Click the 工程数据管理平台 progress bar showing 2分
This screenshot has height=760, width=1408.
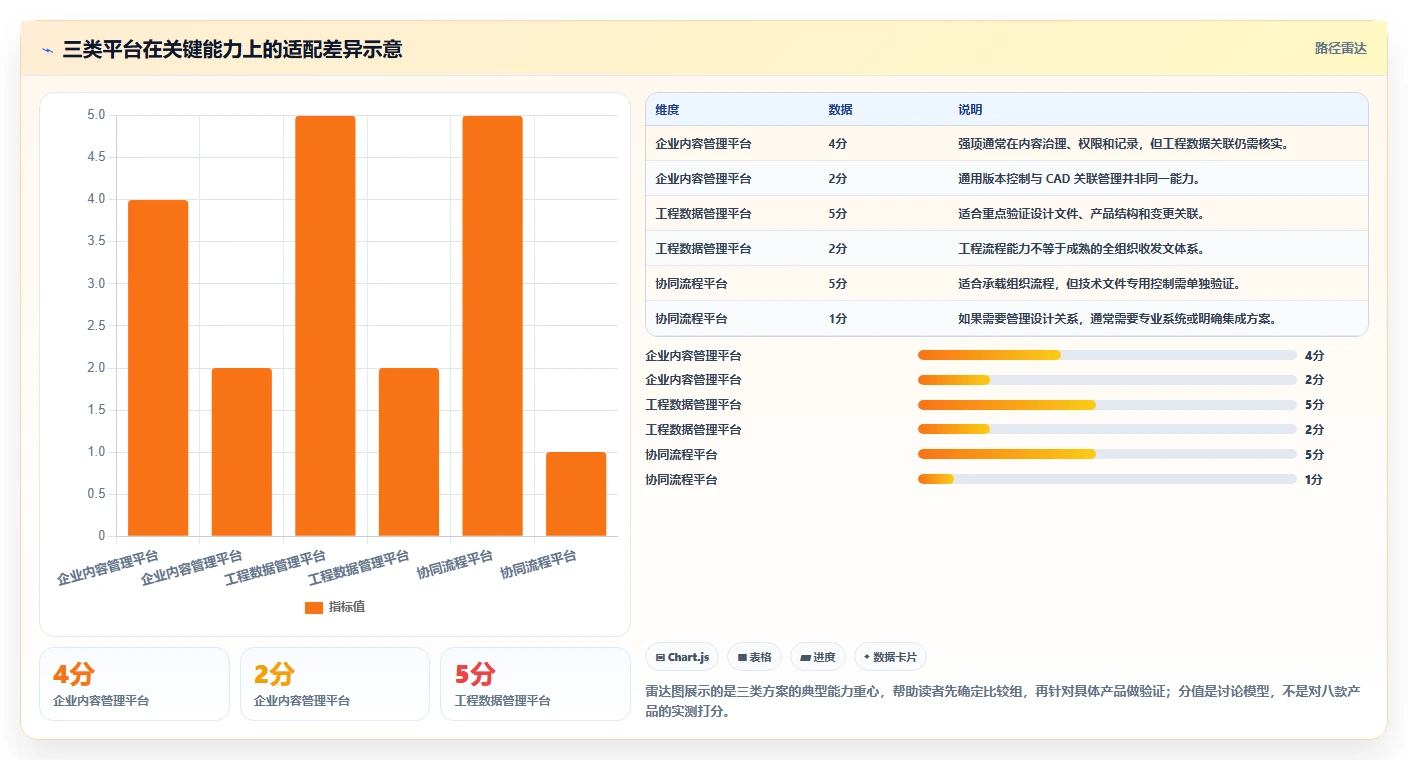pyautogui.click(x=1107, y=430)
